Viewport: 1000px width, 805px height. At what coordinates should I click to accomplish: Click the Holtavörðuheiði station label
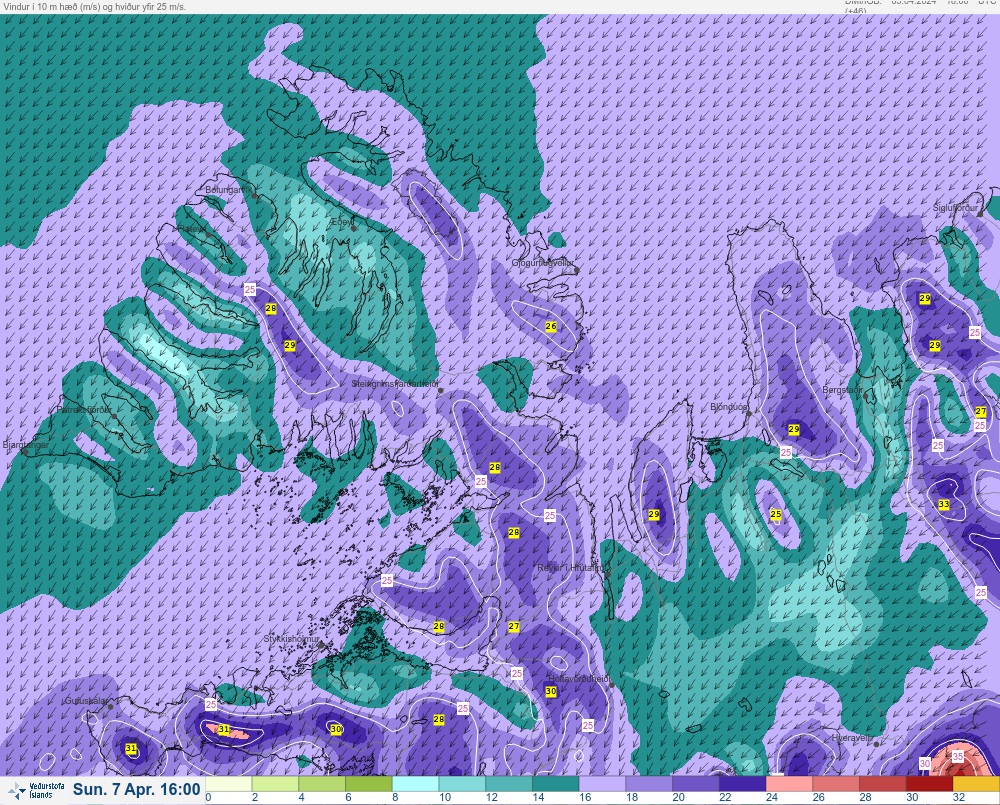579,679
